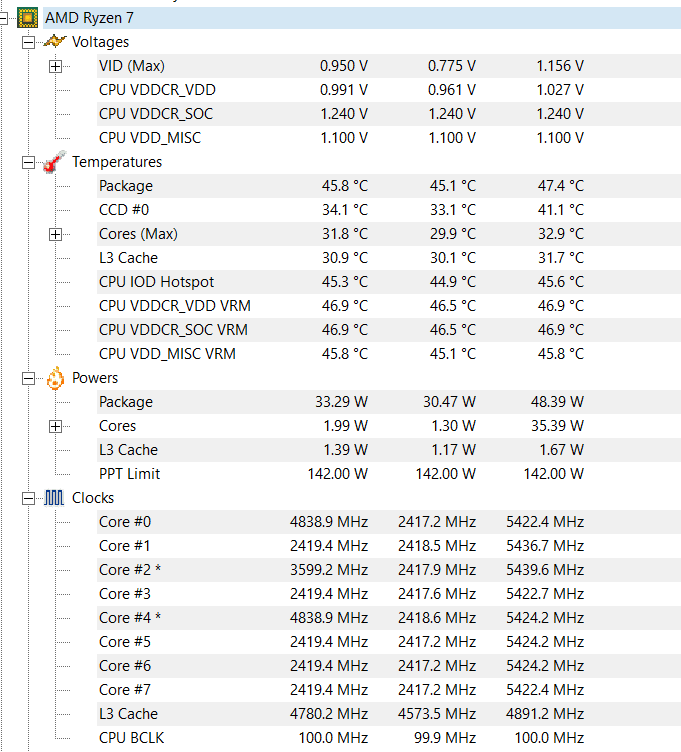This screenshot has height=752, width=681.
Task: Select the CPU VDDCR_VDD voltage row
Action: pyautogui.click(x=389, y=90)
